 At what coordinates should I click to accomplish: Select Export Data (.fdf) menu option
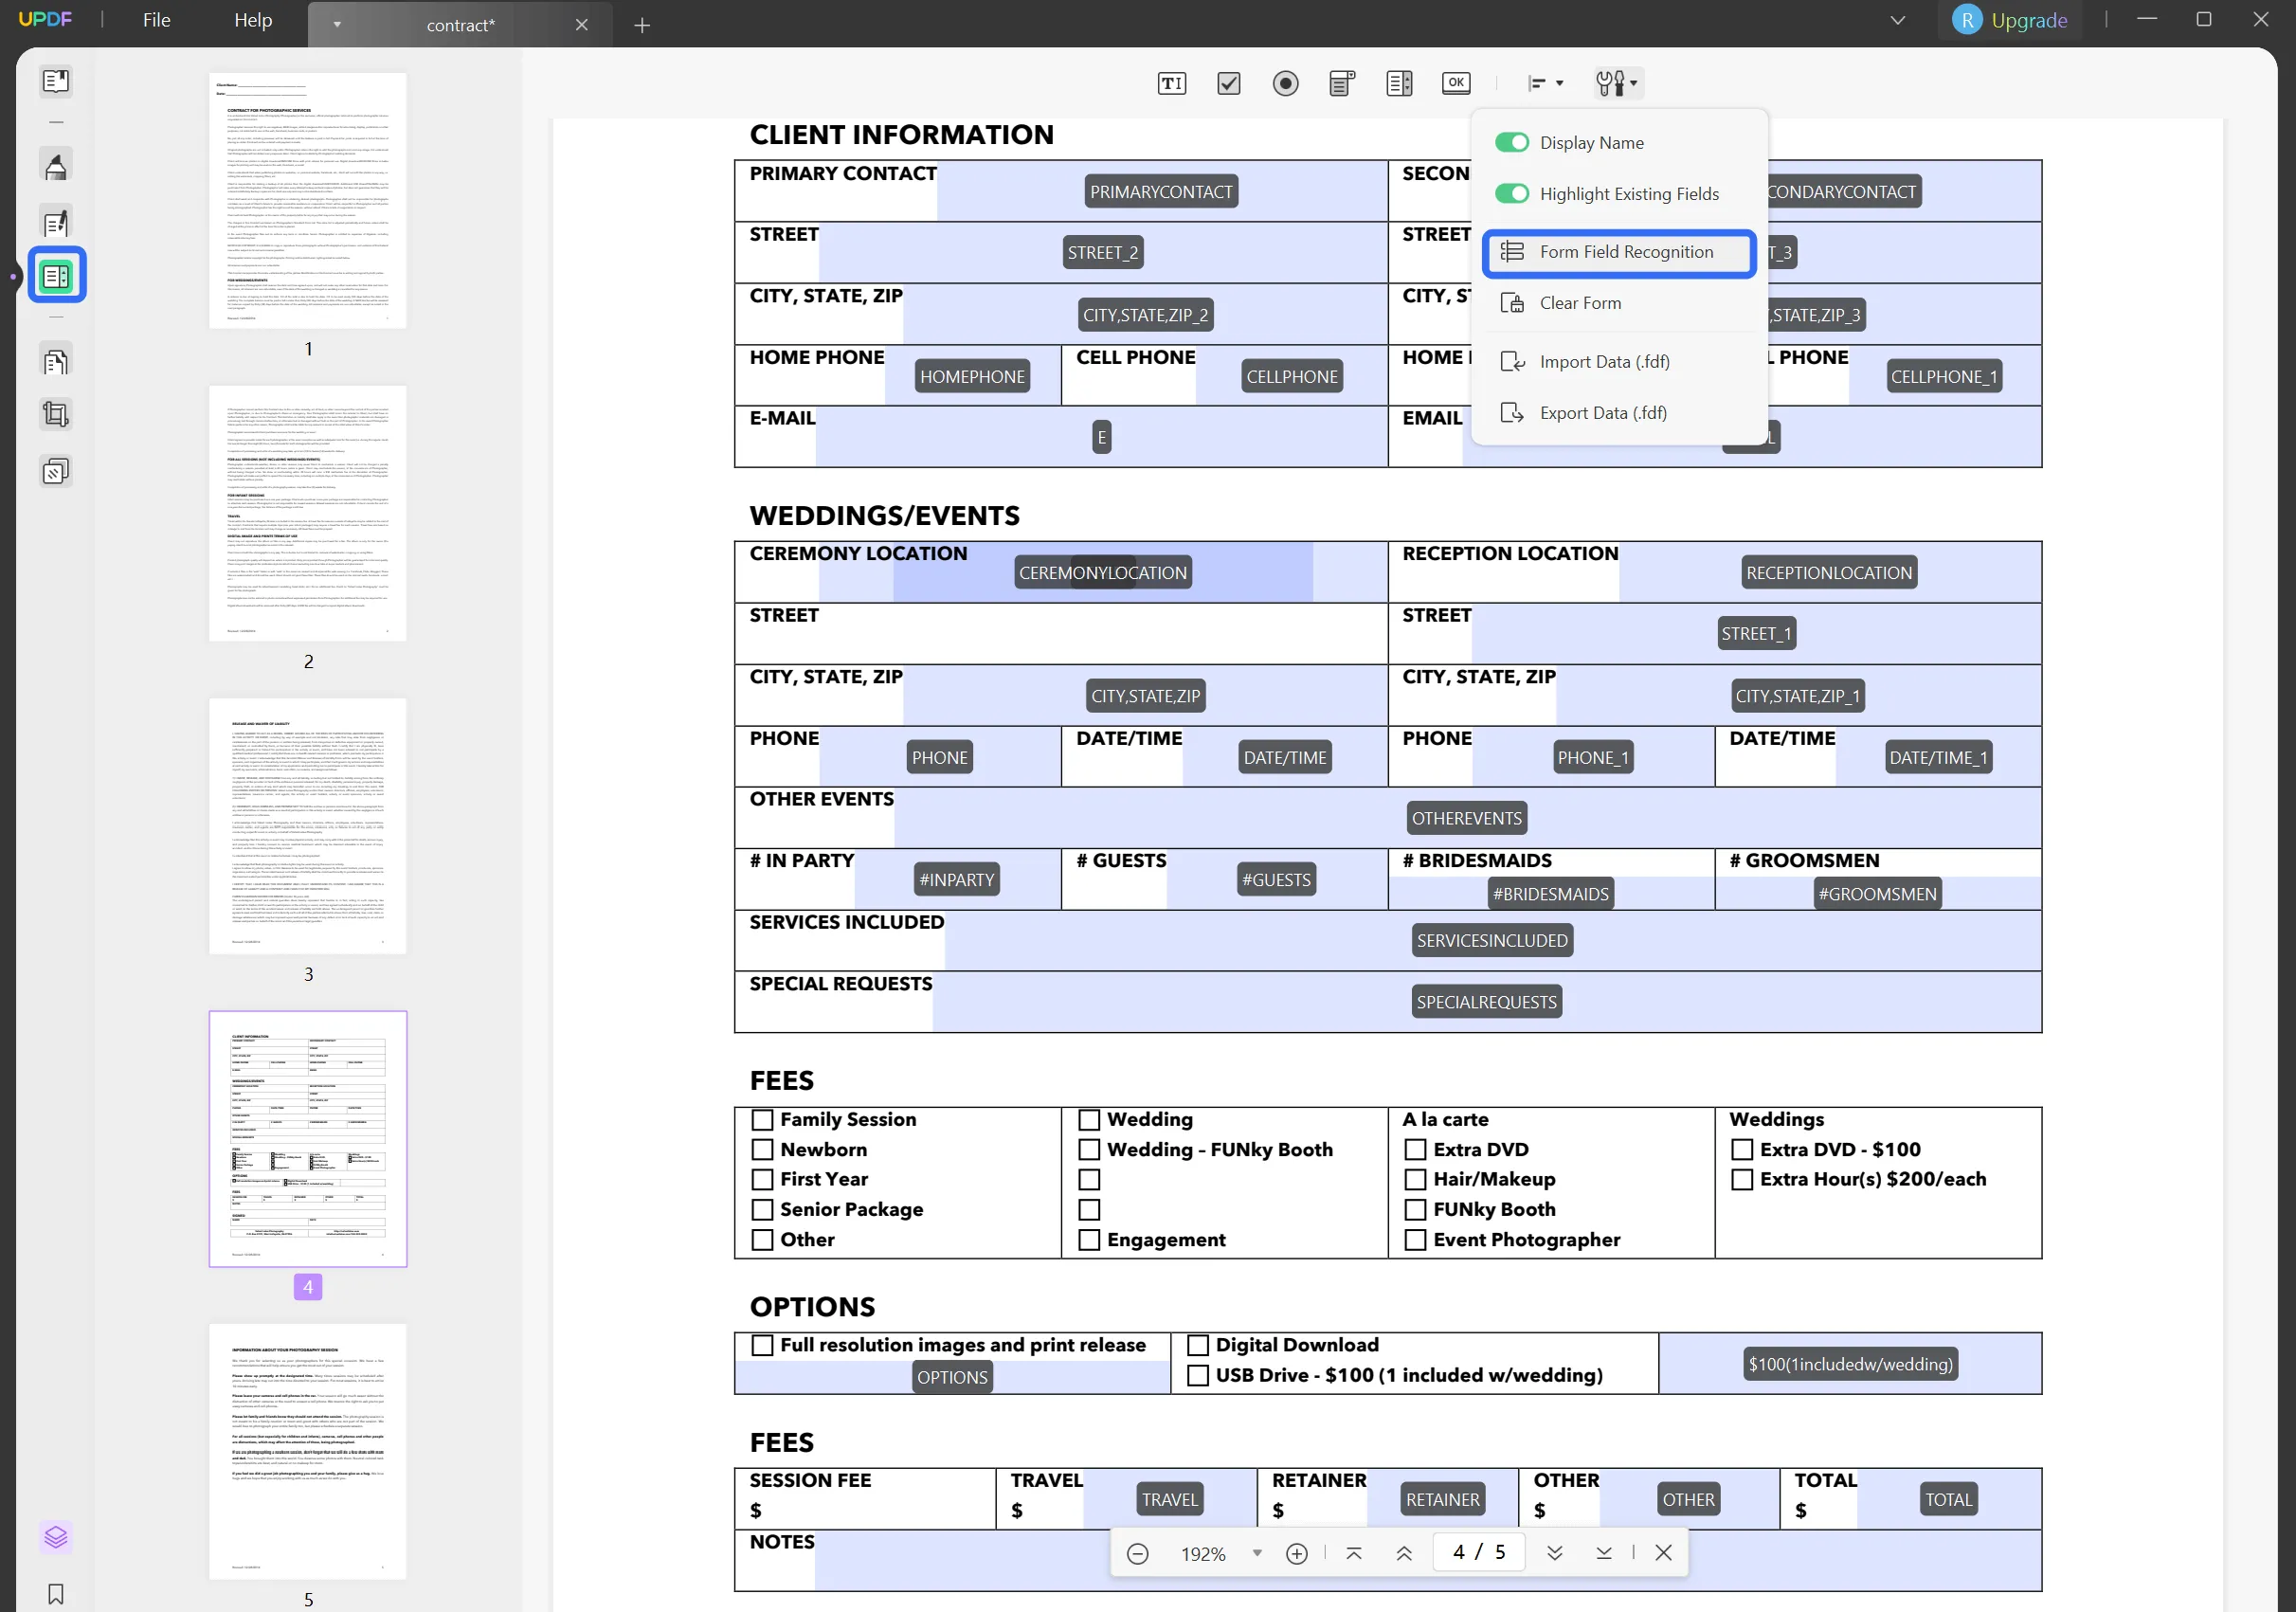[x=1603, y=411]
